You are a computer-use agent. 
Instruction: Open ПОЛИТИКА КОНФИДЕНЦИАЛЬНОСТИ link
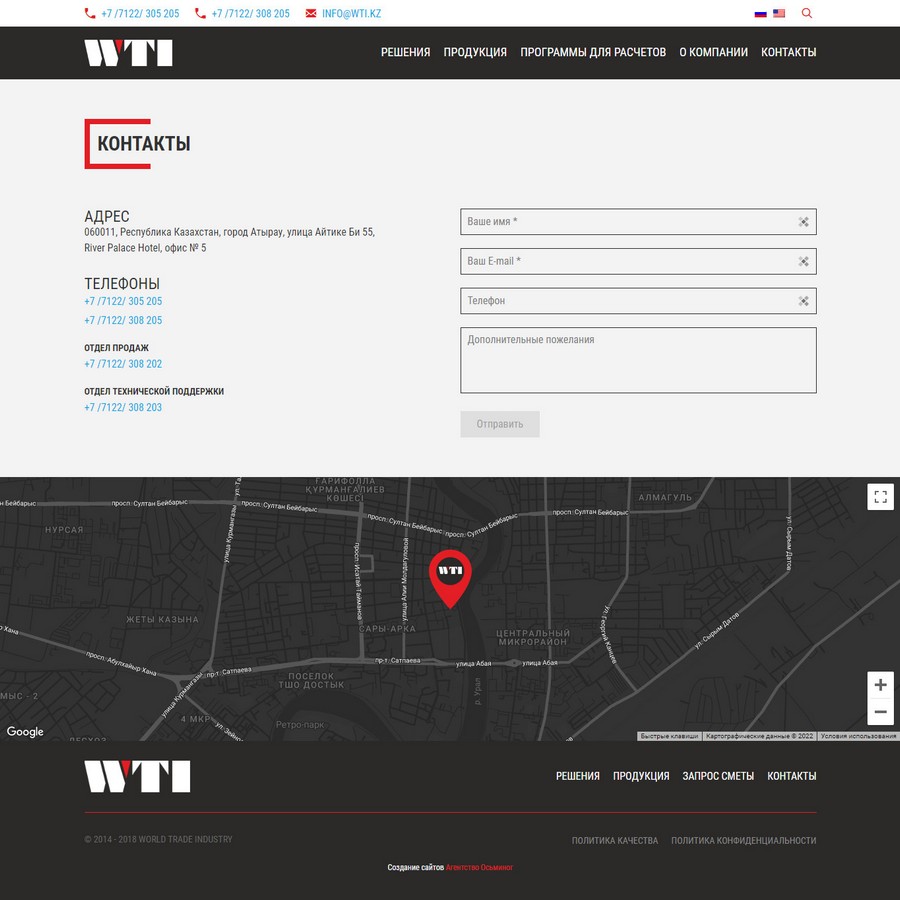pos(744,840)
